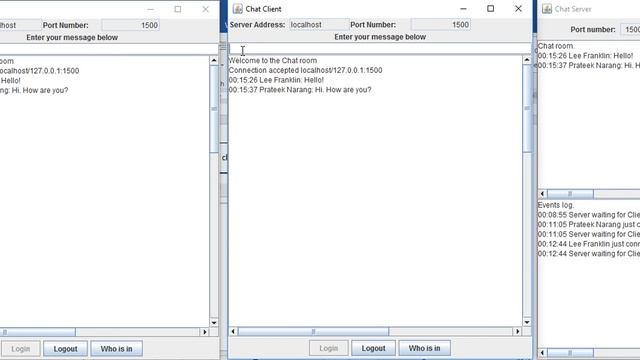Click 'Enter your message below' label in middle Chat Client
This screenshot has height=360, width=640.
380,37
